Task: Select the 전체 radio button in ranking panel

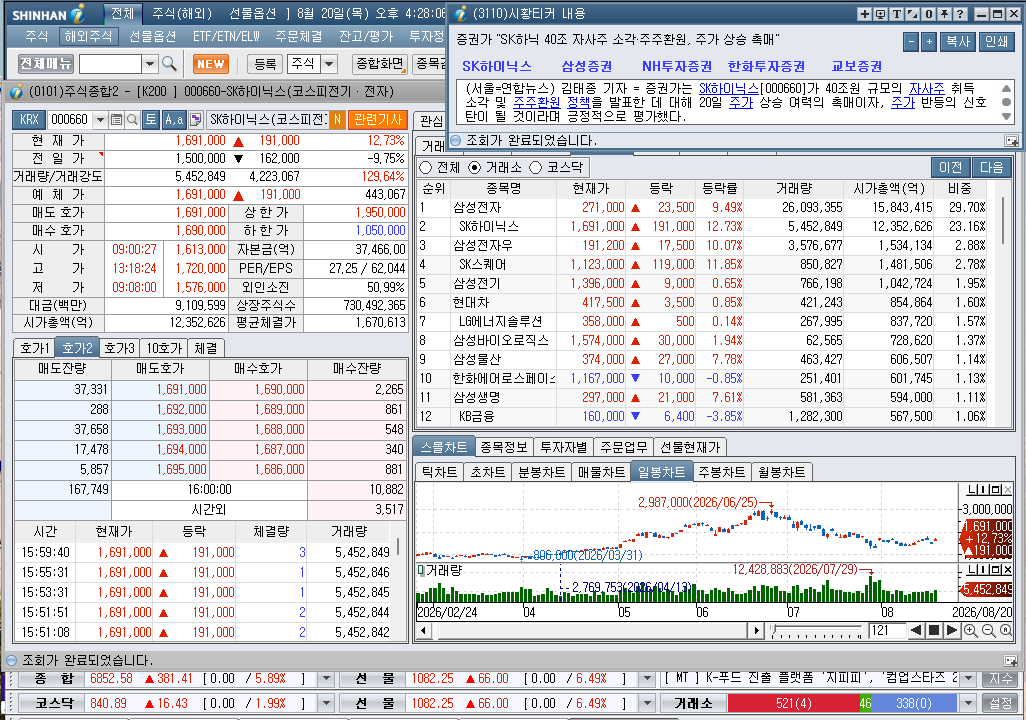Action: click(425, 168)
